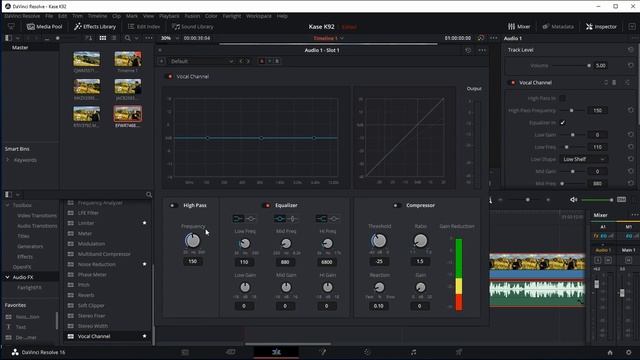Select Video Transitions category
The width and height of the screenshot is (640, 360).
pos(37,216)
